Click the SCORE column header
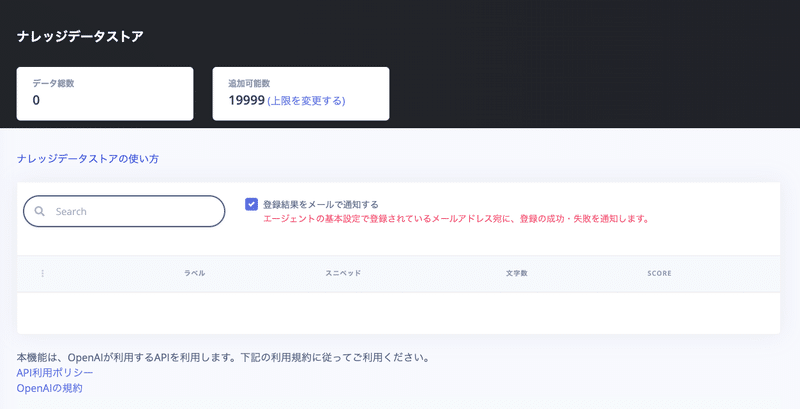Viewport: 800px width, 409px height. [x=659, y=273]
